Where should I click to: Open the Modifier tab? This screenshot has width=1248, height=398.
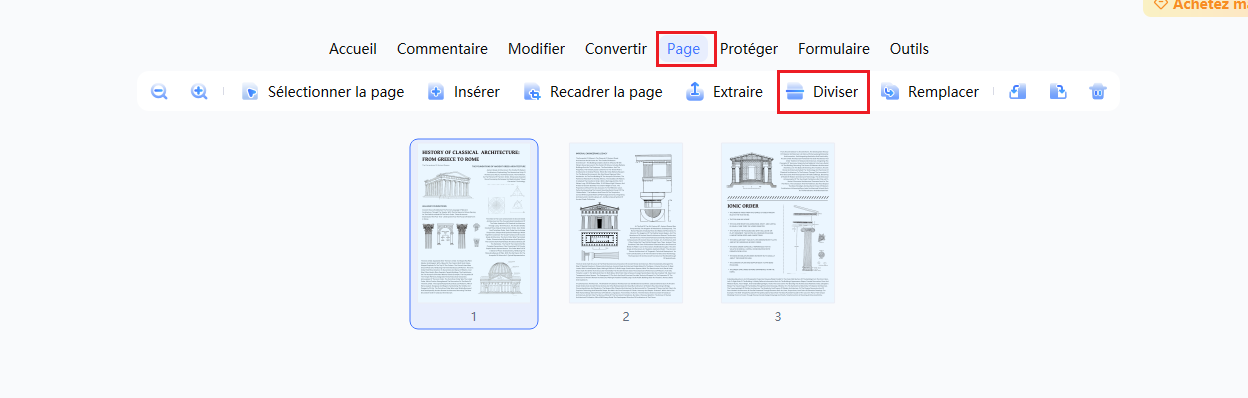point(536,48)
